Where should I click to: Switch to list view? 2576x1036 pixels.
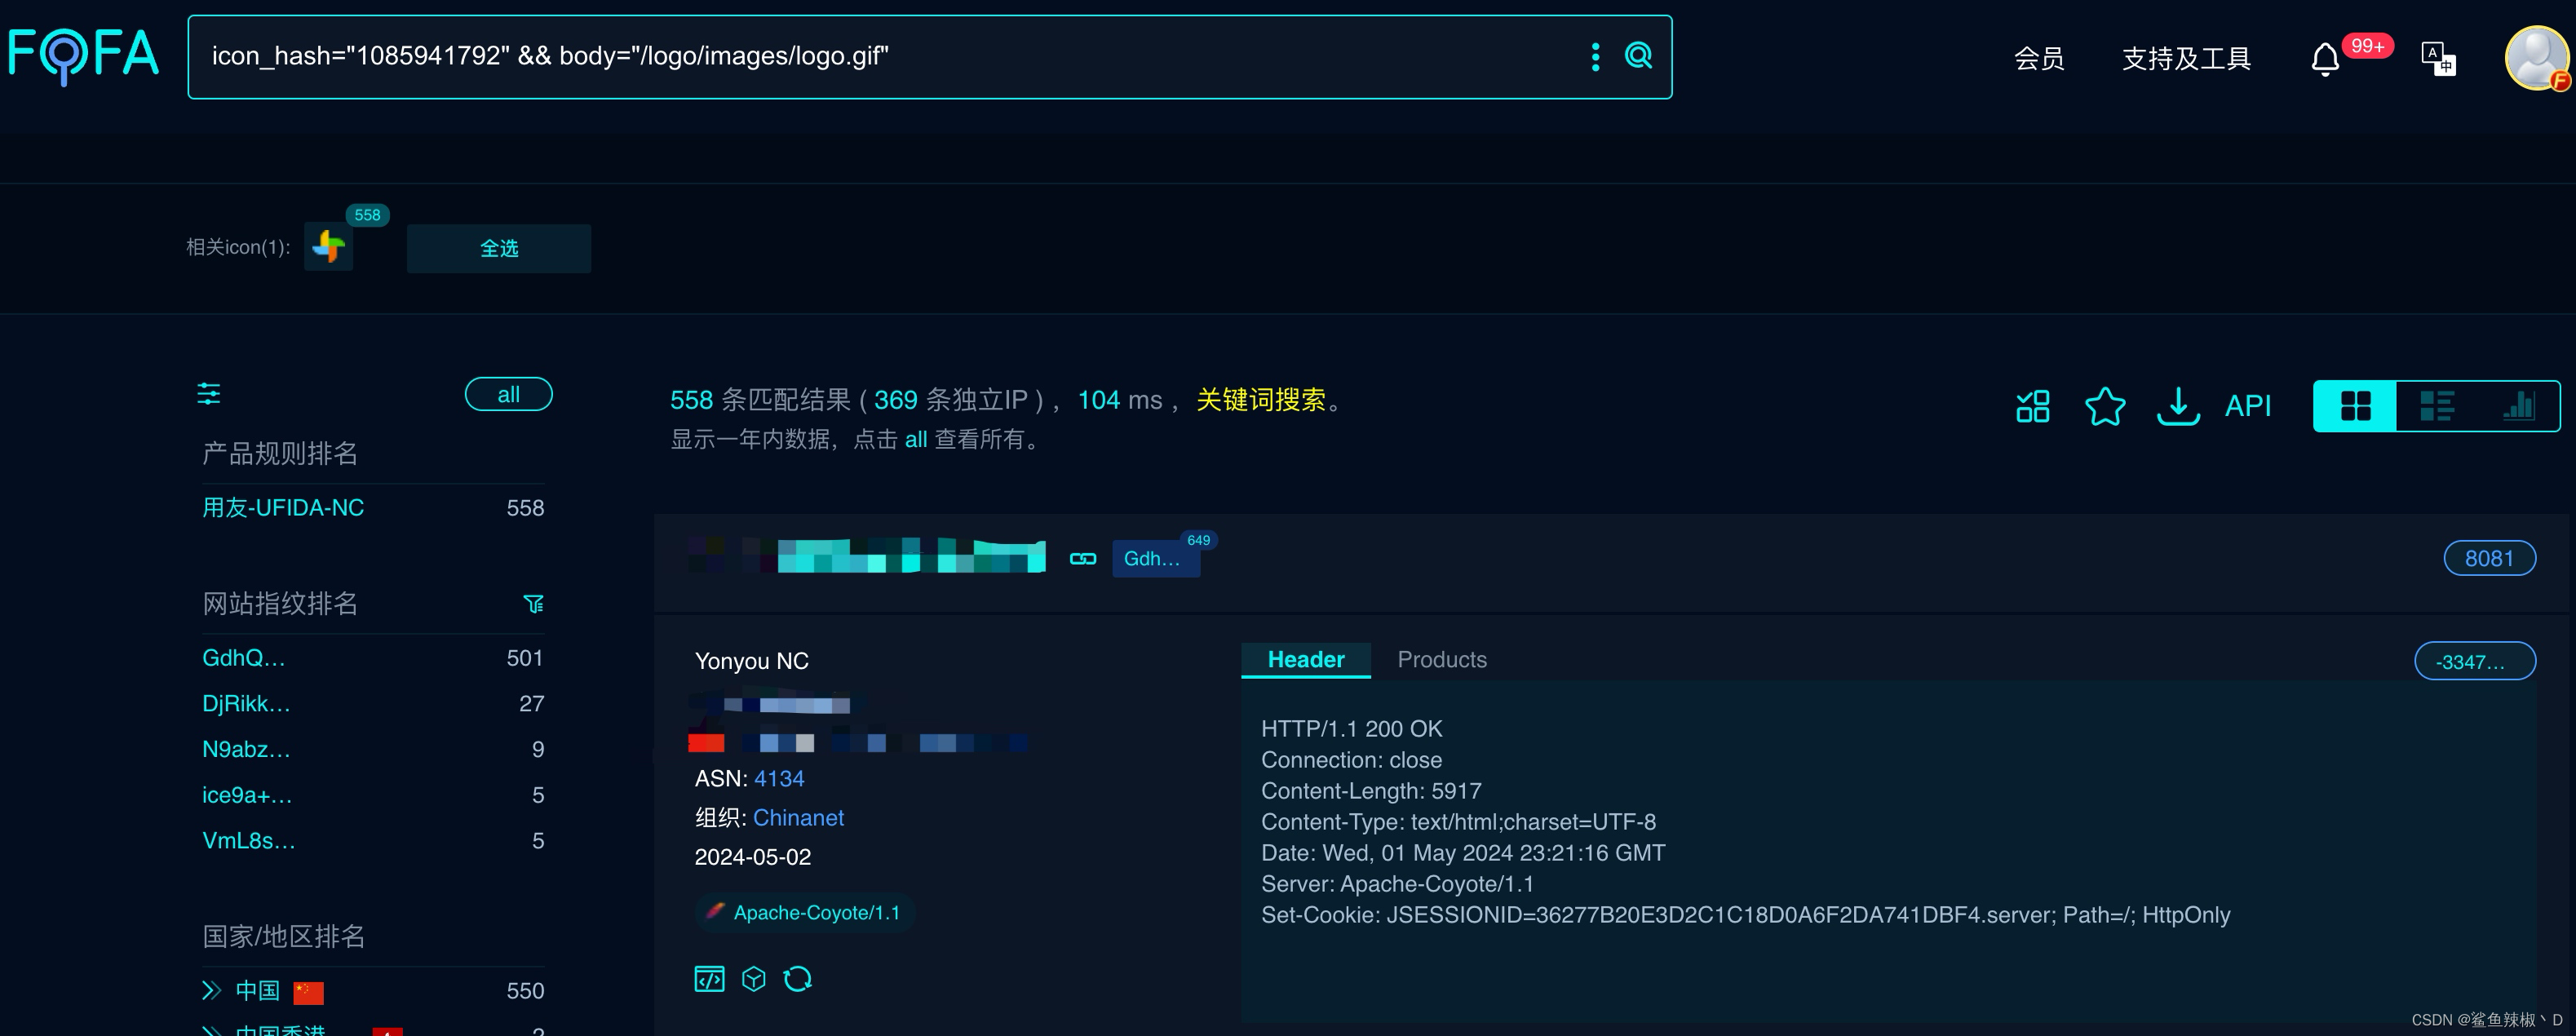[x=2436, y=406]
